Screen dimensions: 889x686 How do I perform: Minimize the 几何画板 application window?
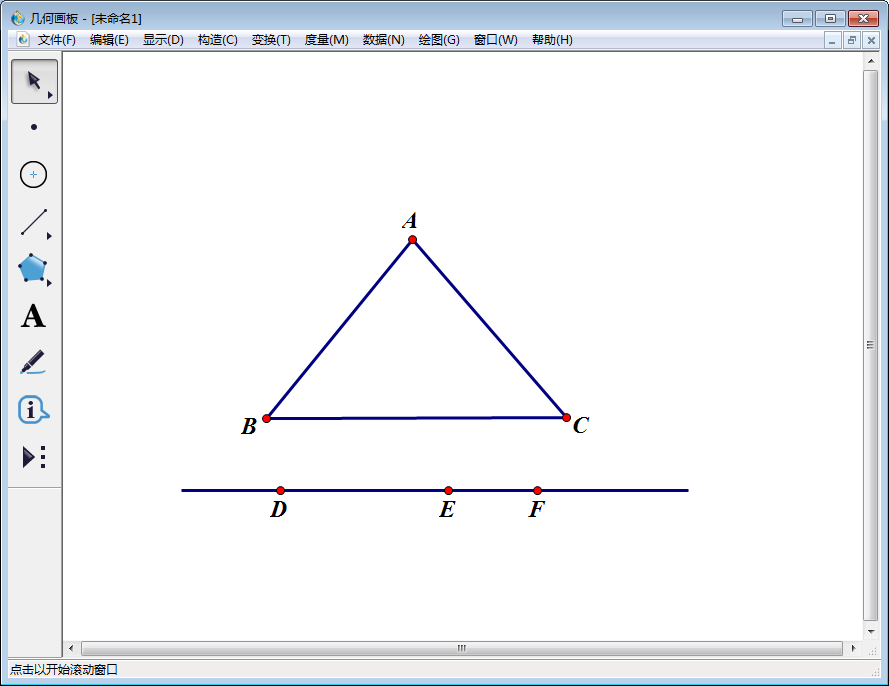click(798, 19)
